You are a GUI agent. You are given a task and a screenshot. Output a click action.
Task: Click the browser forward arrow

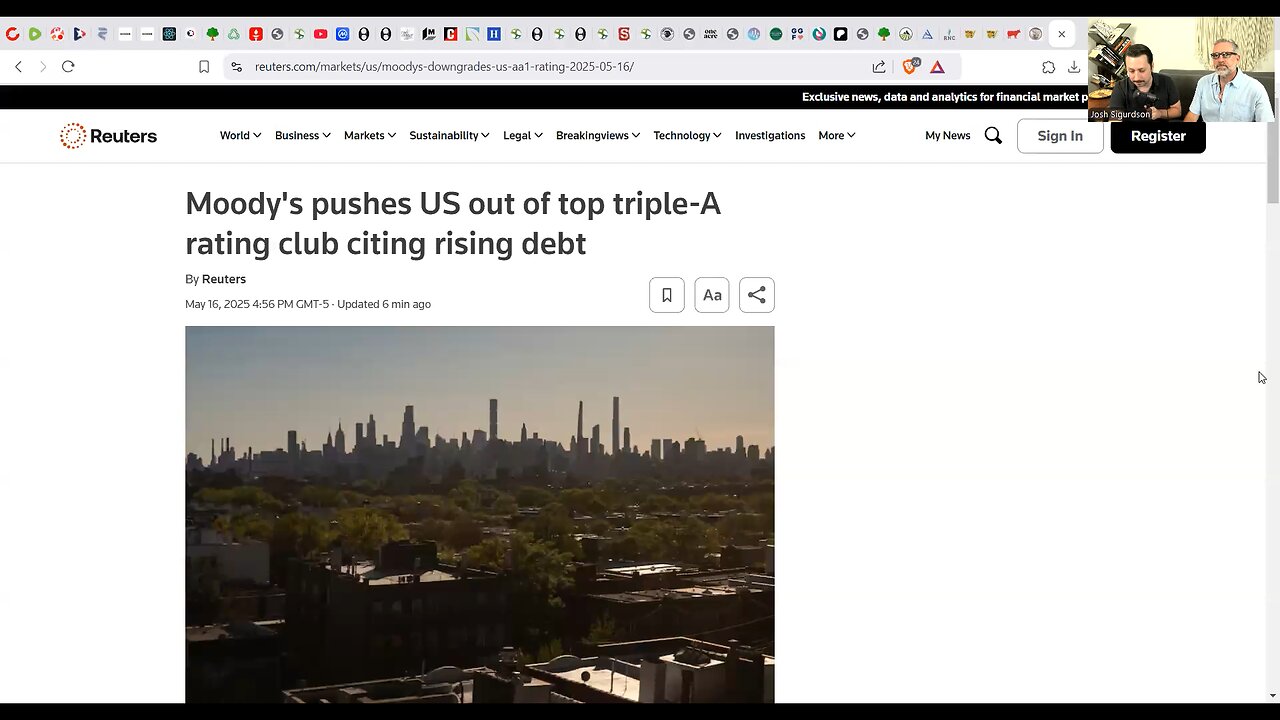click(42, 67)
